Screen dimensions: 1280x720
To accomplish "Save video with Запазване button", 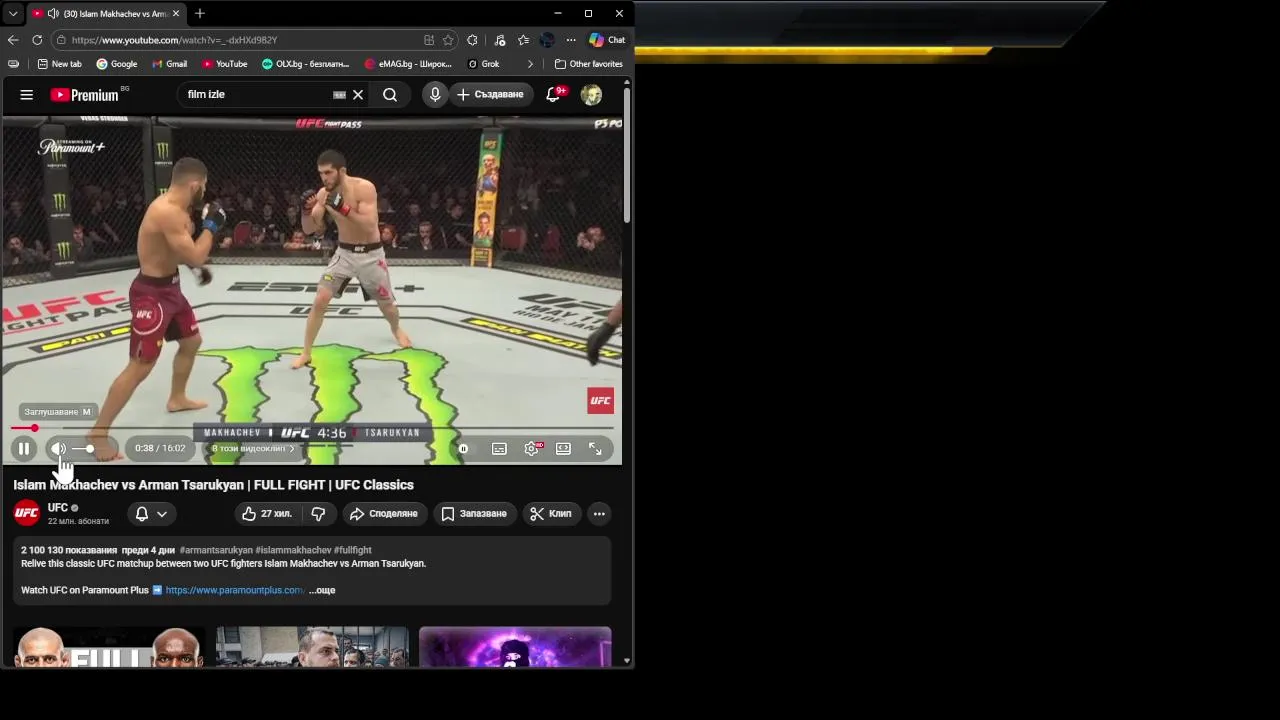I will pyautogui.click(x=474, y=514).
